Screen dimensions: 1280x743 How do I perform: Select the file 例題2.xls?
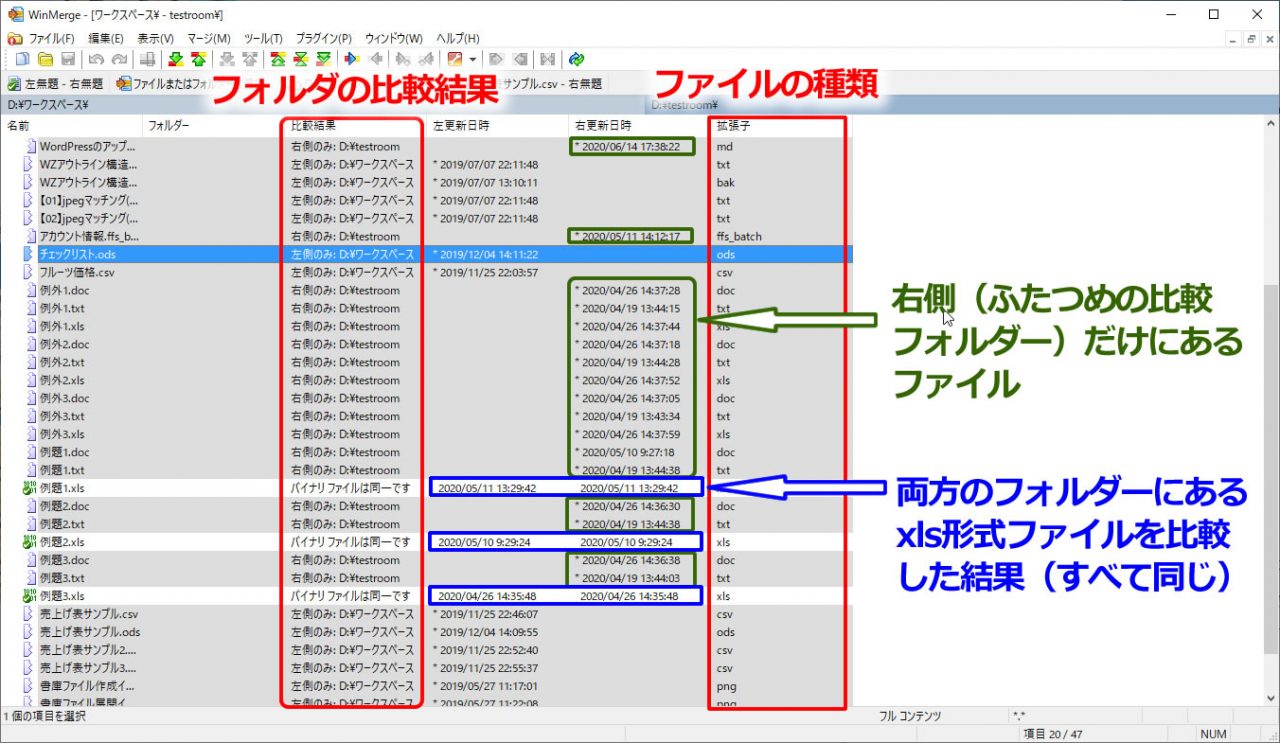click(x=62, y=542)
